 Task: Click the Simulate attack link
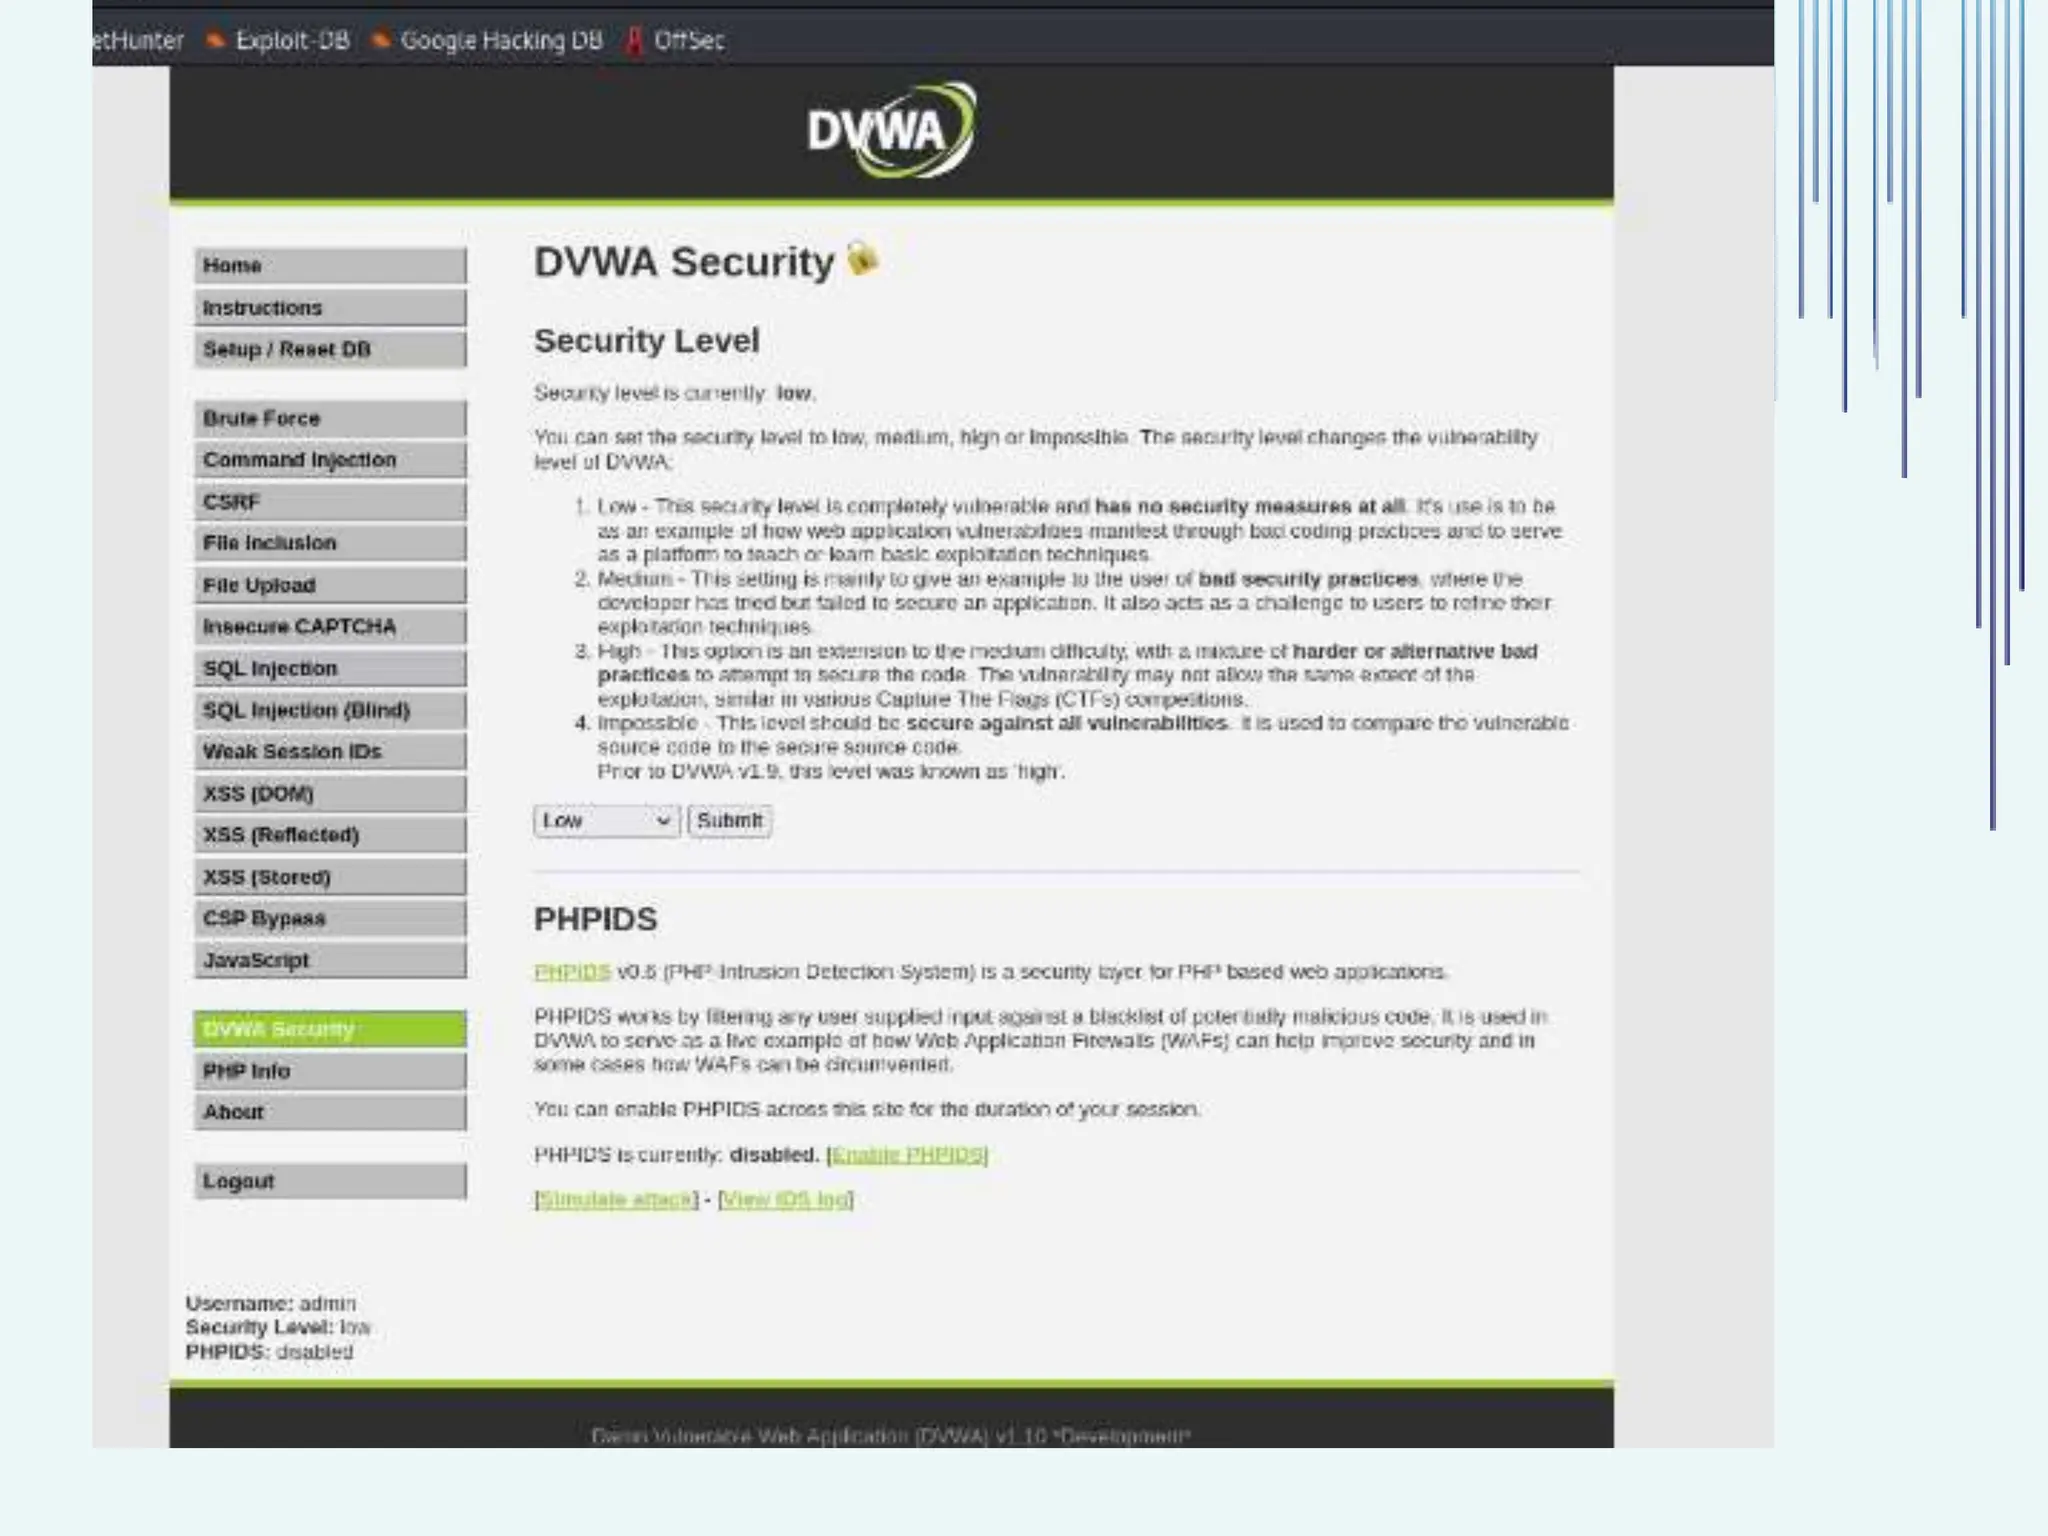[x=616, y=1199]
